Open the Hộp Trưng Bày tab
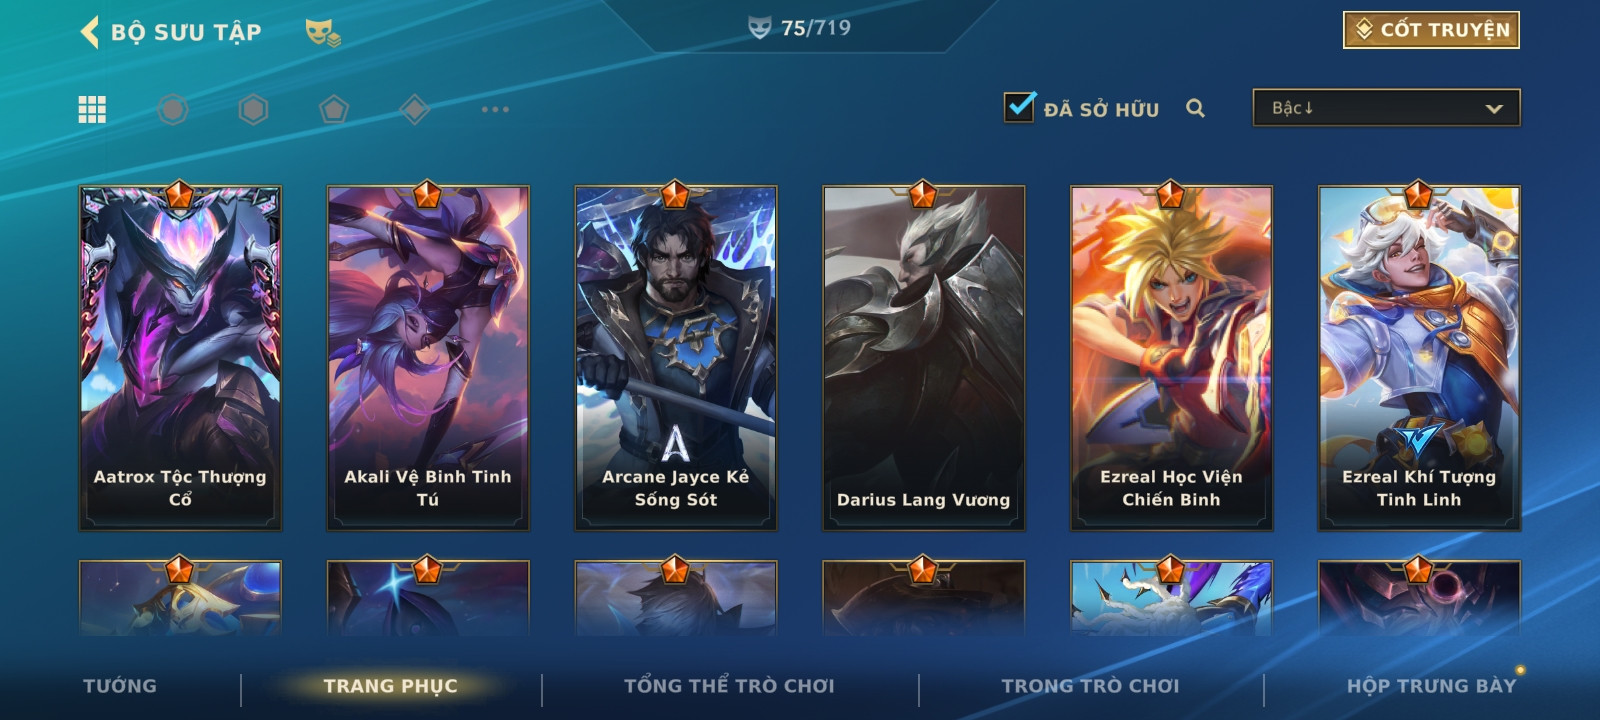The image size is (1600, 720). 1431,686
